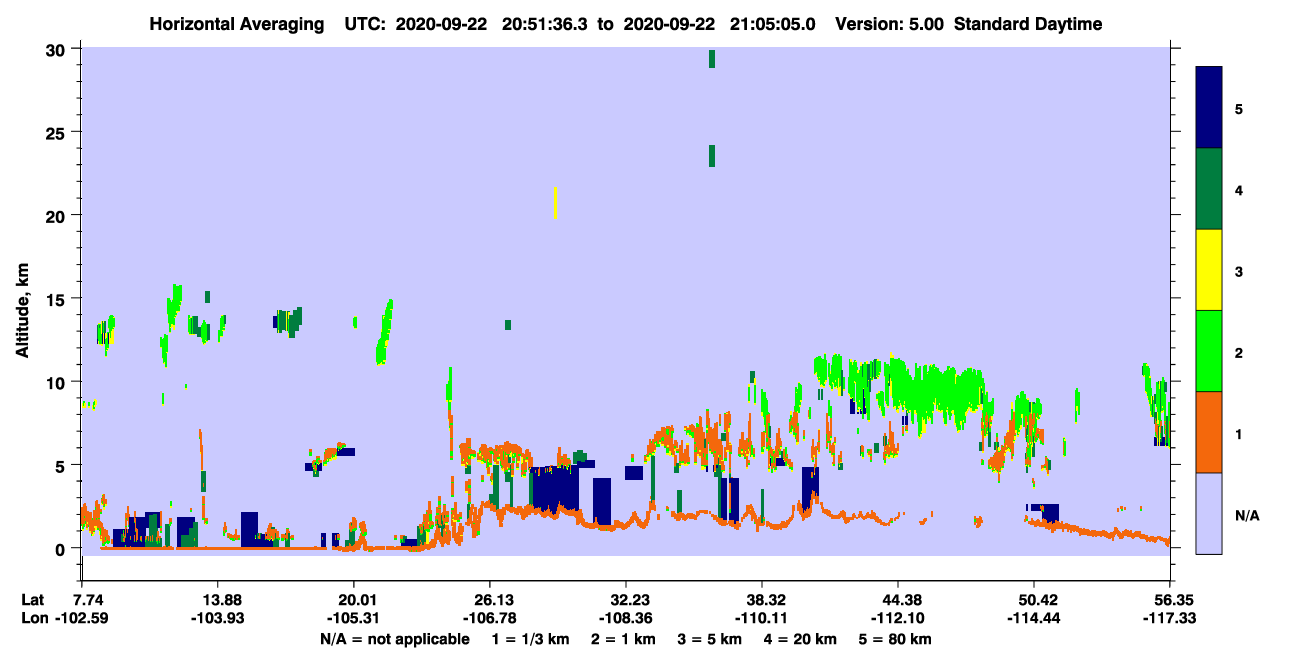The image size is (1300, 667).
Task: Click longitude value -102.59
Action: coord(82,618)
